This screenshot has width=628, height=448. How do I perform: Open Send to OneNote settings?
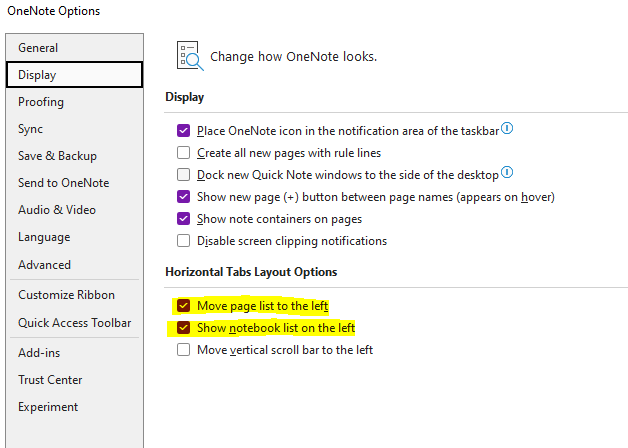74,183
